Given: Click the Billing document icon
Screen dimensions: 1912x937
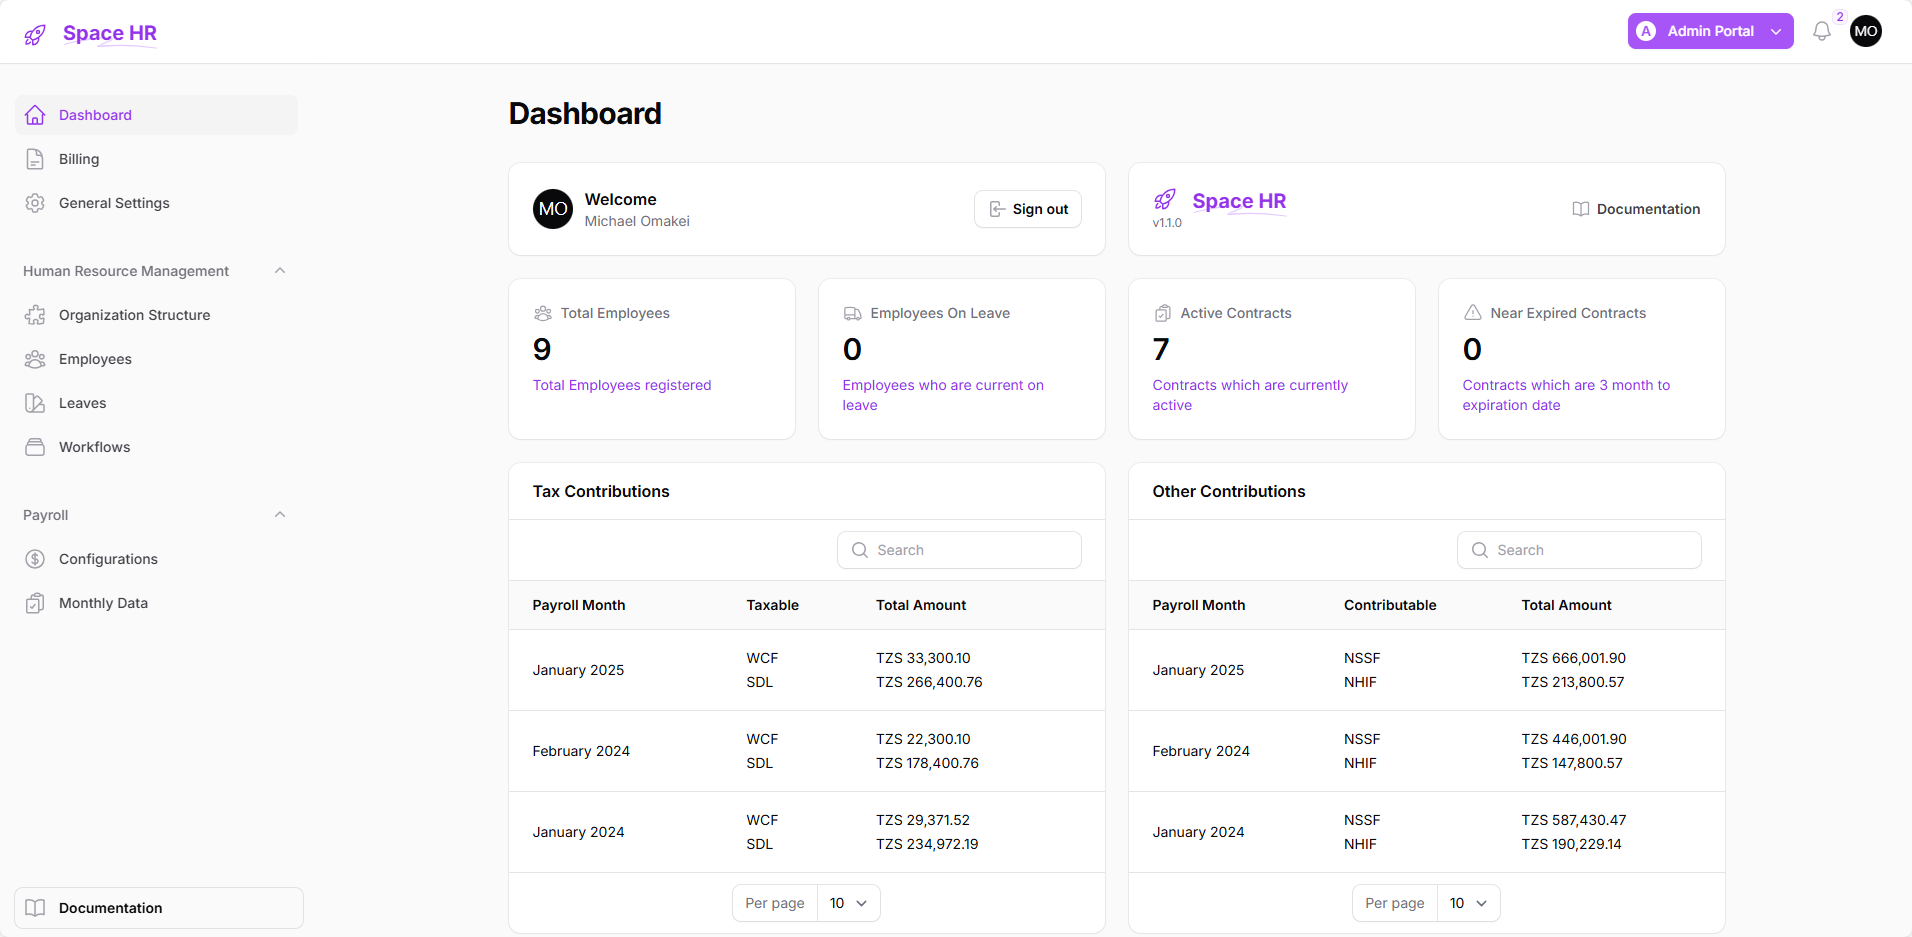Looking at the screenshot, I should coord(35,159).
